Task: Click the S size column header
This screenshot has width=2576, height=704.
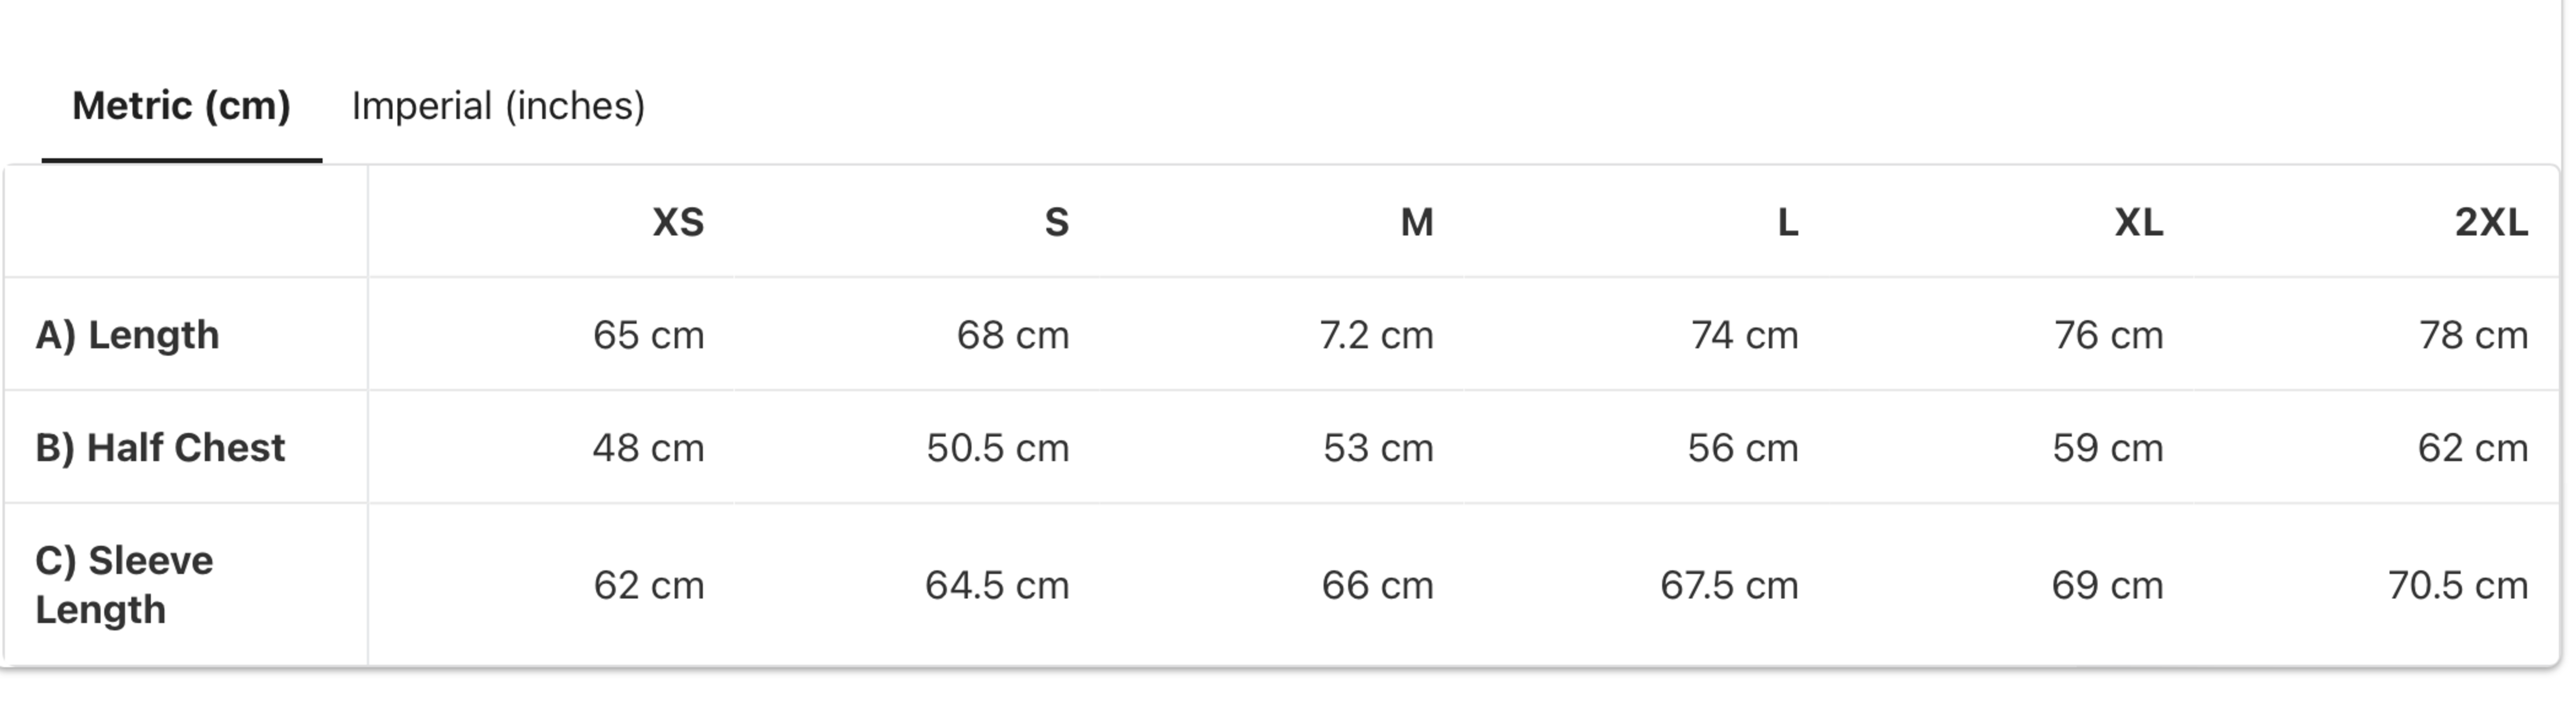Action: pos(1057,222)
